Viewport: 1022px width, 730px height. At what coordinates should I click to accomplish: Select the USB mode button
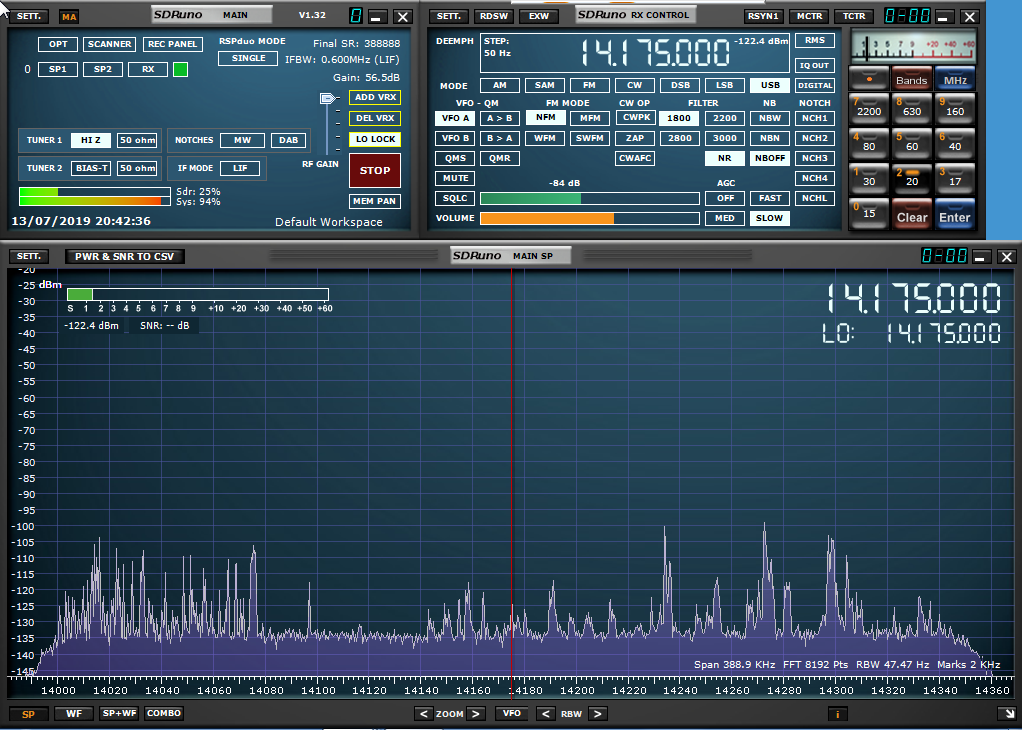770,85
